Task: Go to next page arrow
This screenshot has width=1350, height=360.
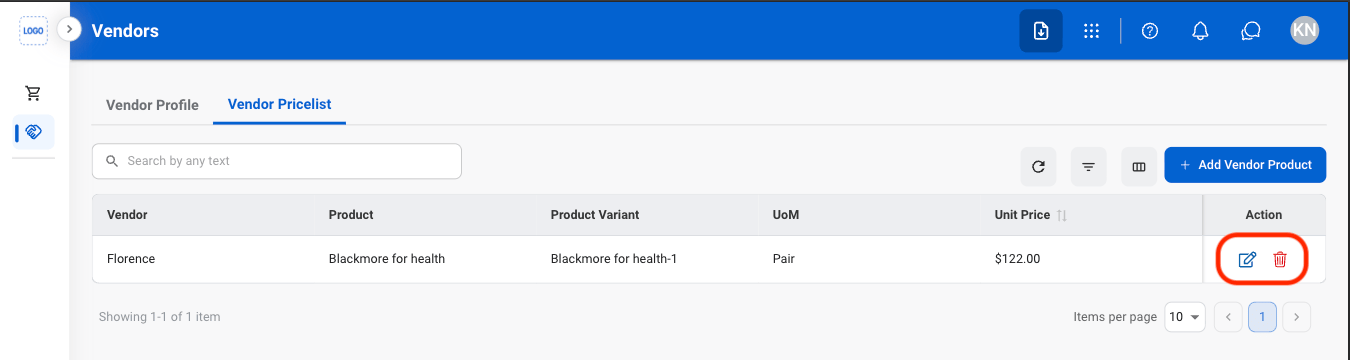Action: pos(1297,317)
